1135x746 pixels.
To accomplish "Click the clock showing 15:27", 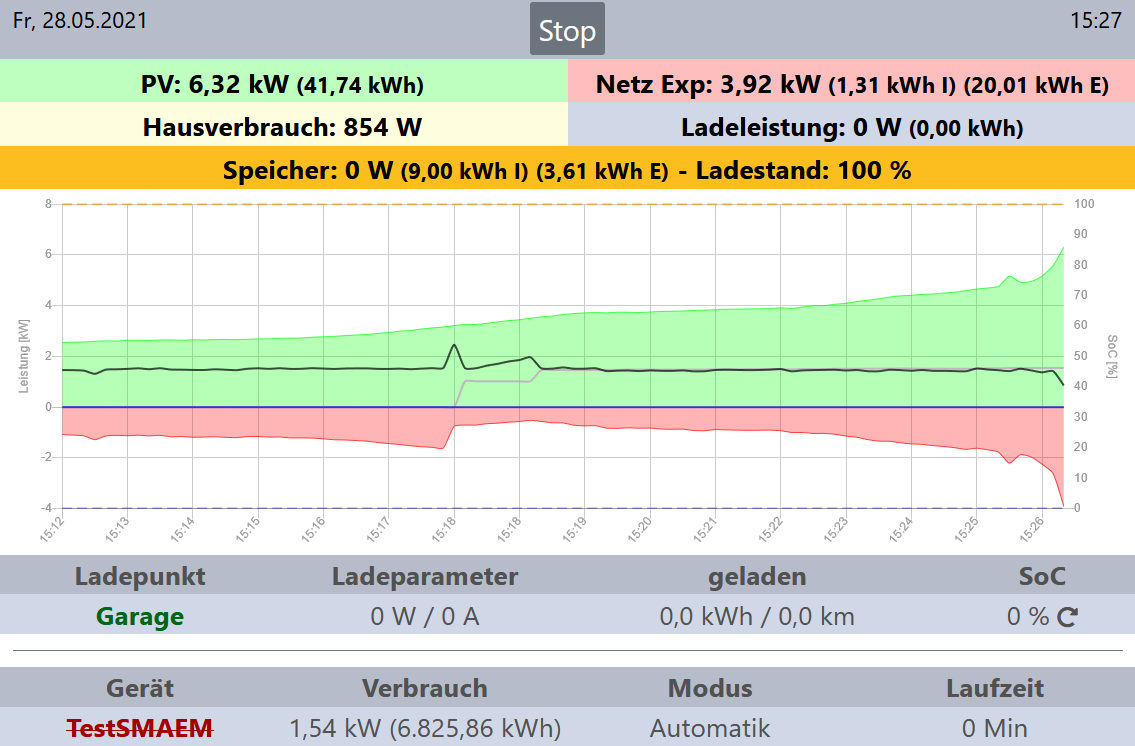I will coord(1096,20).
